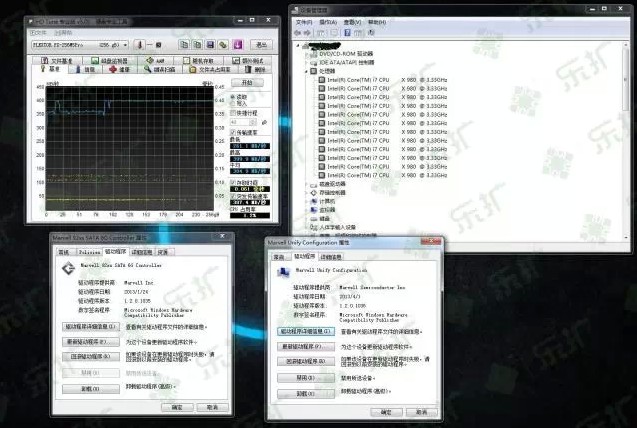Click 禁用 disable in Marvell Unify dialog
This screenshot has height=428, width=637.
coord(306,378)
